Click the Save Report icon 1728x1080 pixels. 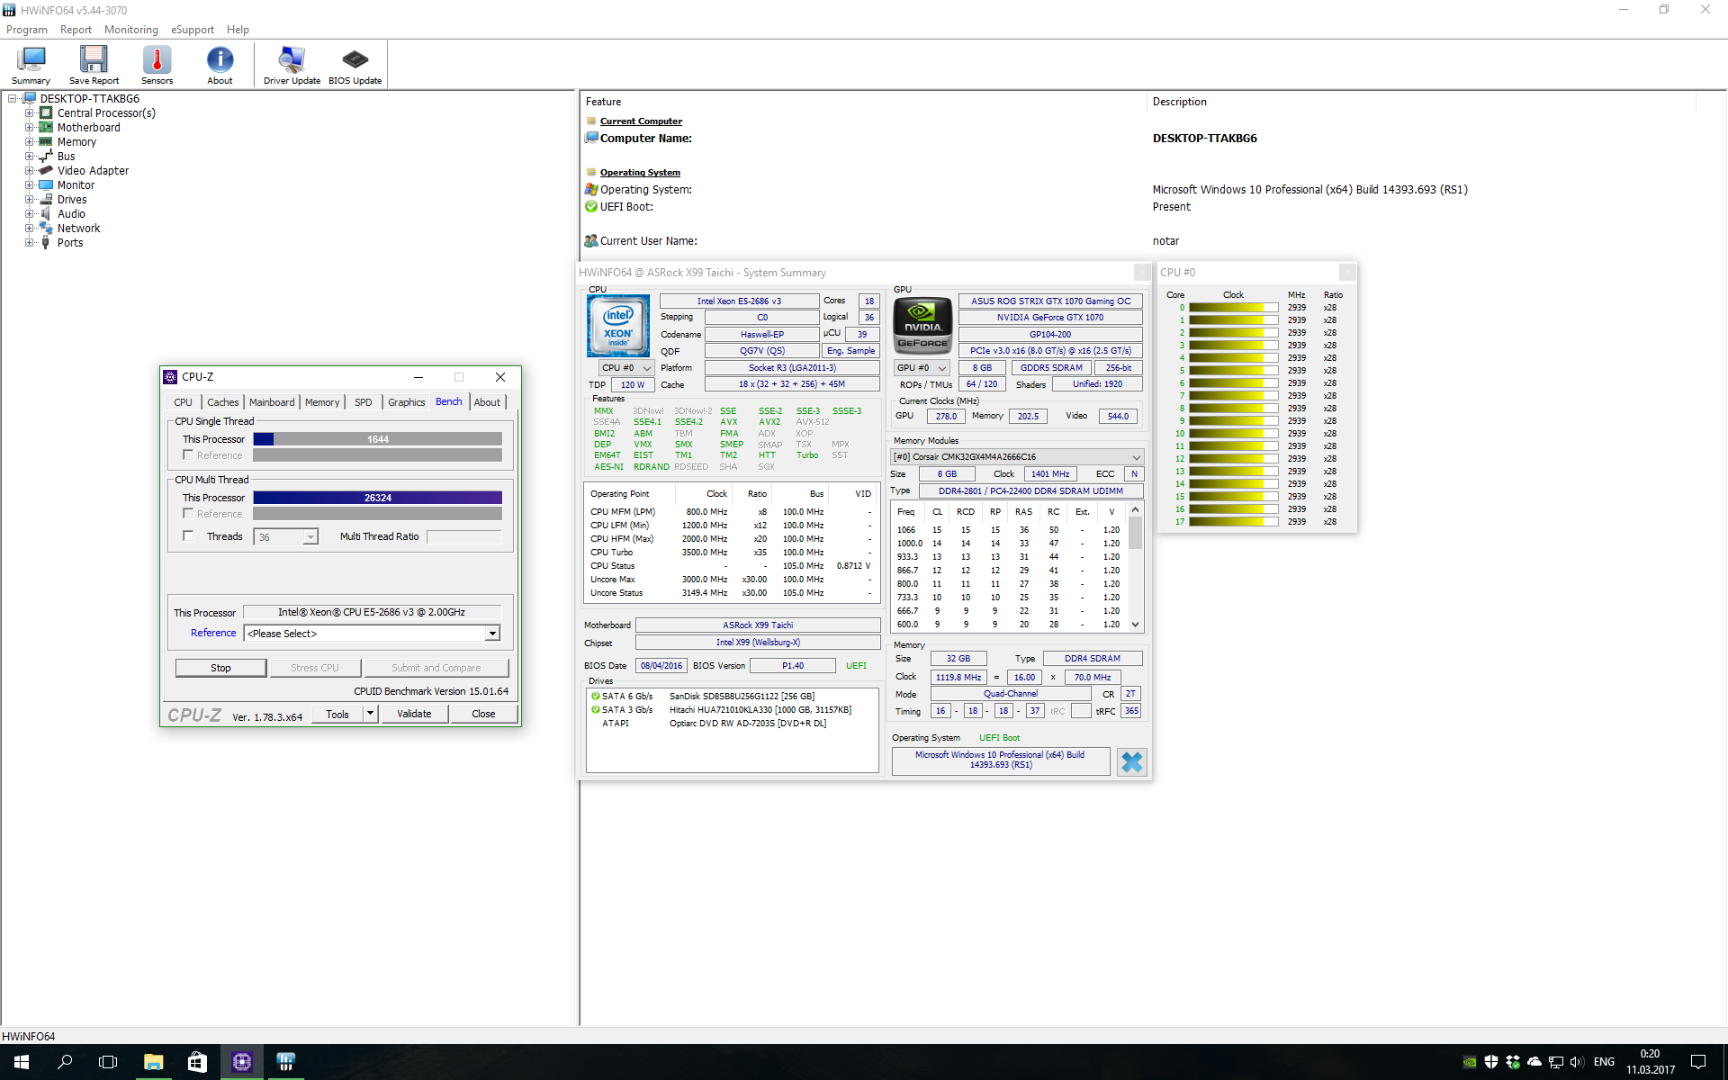94,65
